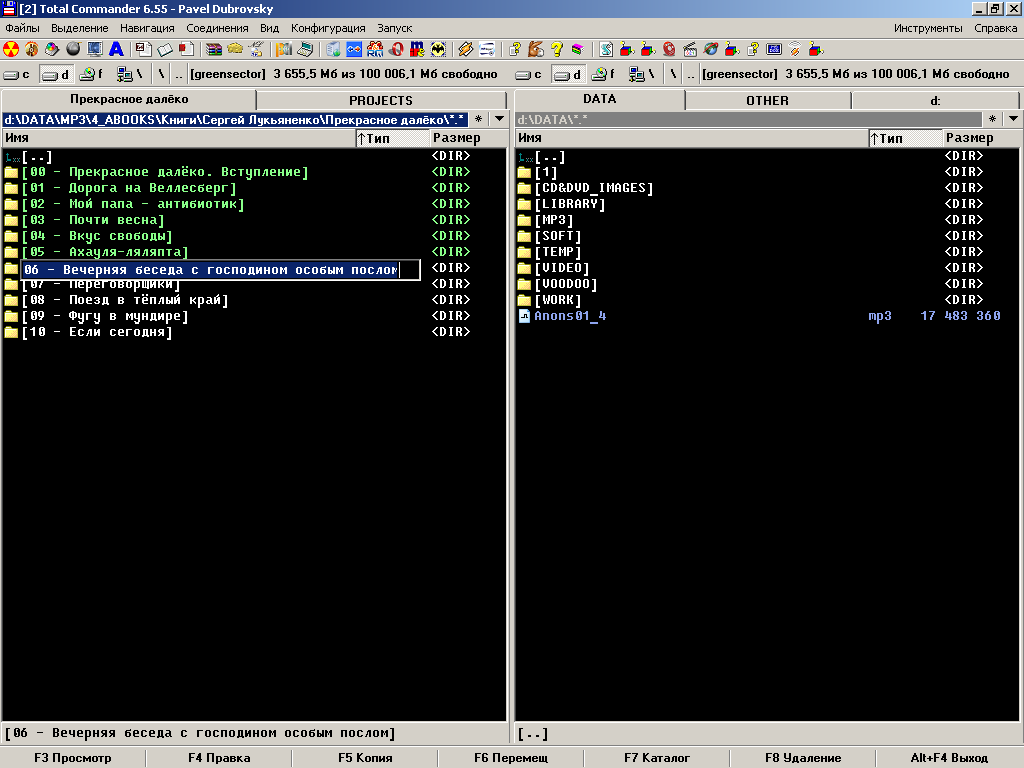Select drive d in right panel
Screen dimensions: 1024x768
pos(568,74)
